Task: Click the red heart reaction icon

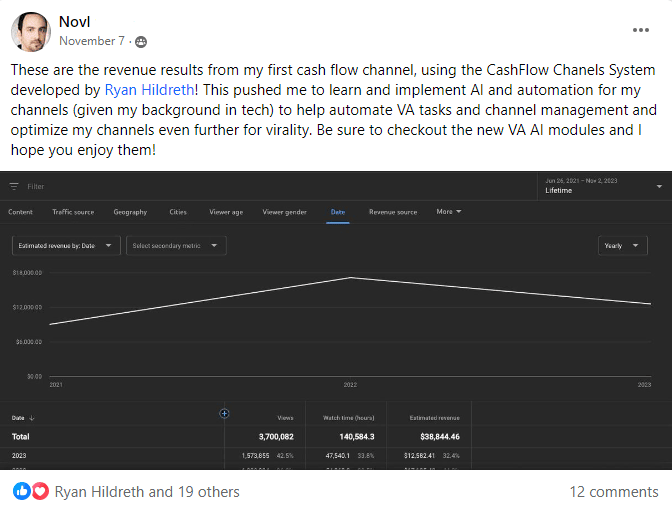Action: (40, 491)
